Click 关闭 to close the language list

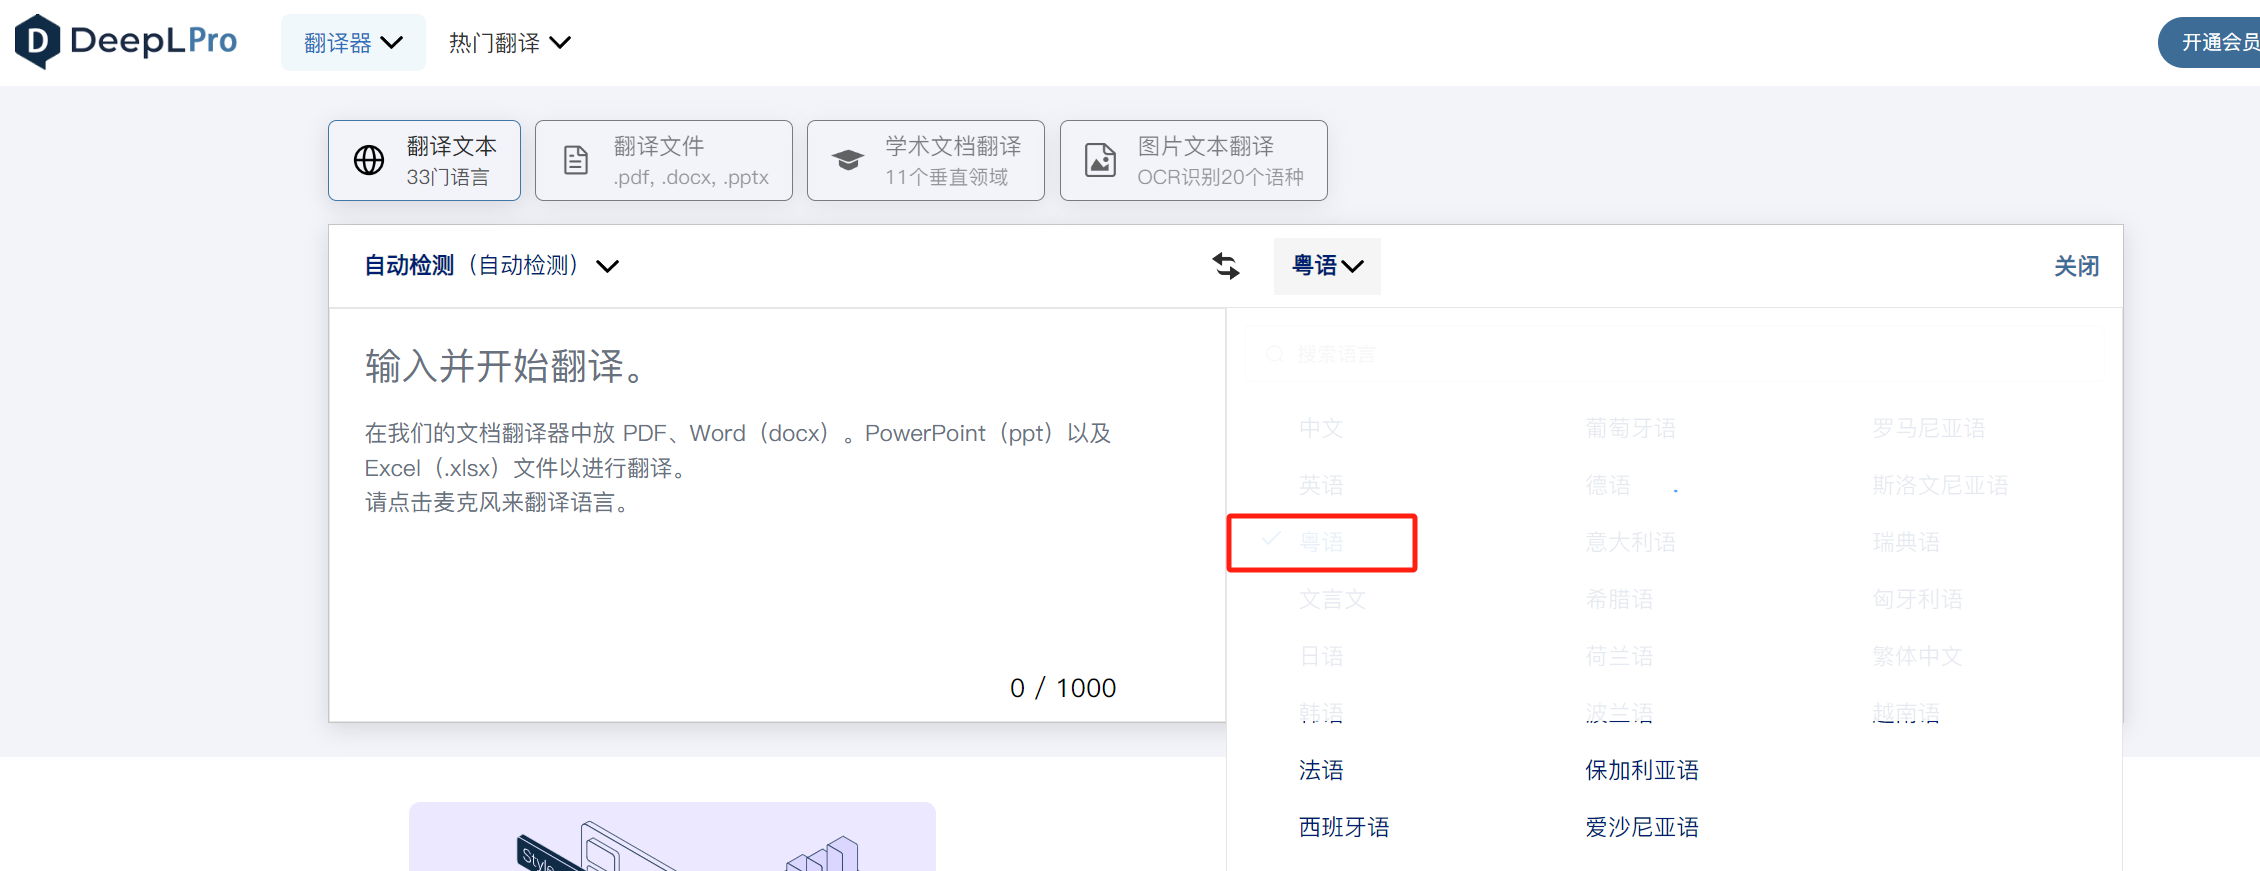coord(2077,266)
